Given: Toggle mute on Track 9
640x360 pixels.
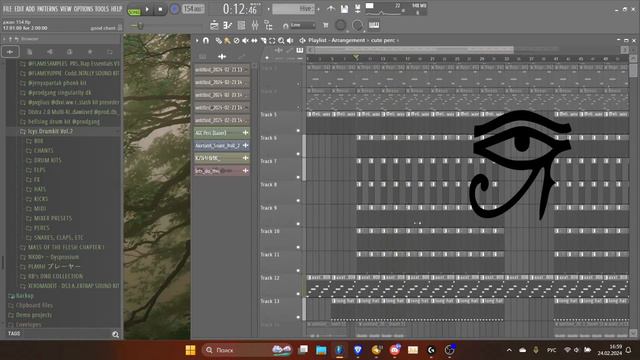Looking at the screenshot, I should click(x=298, y=224).
